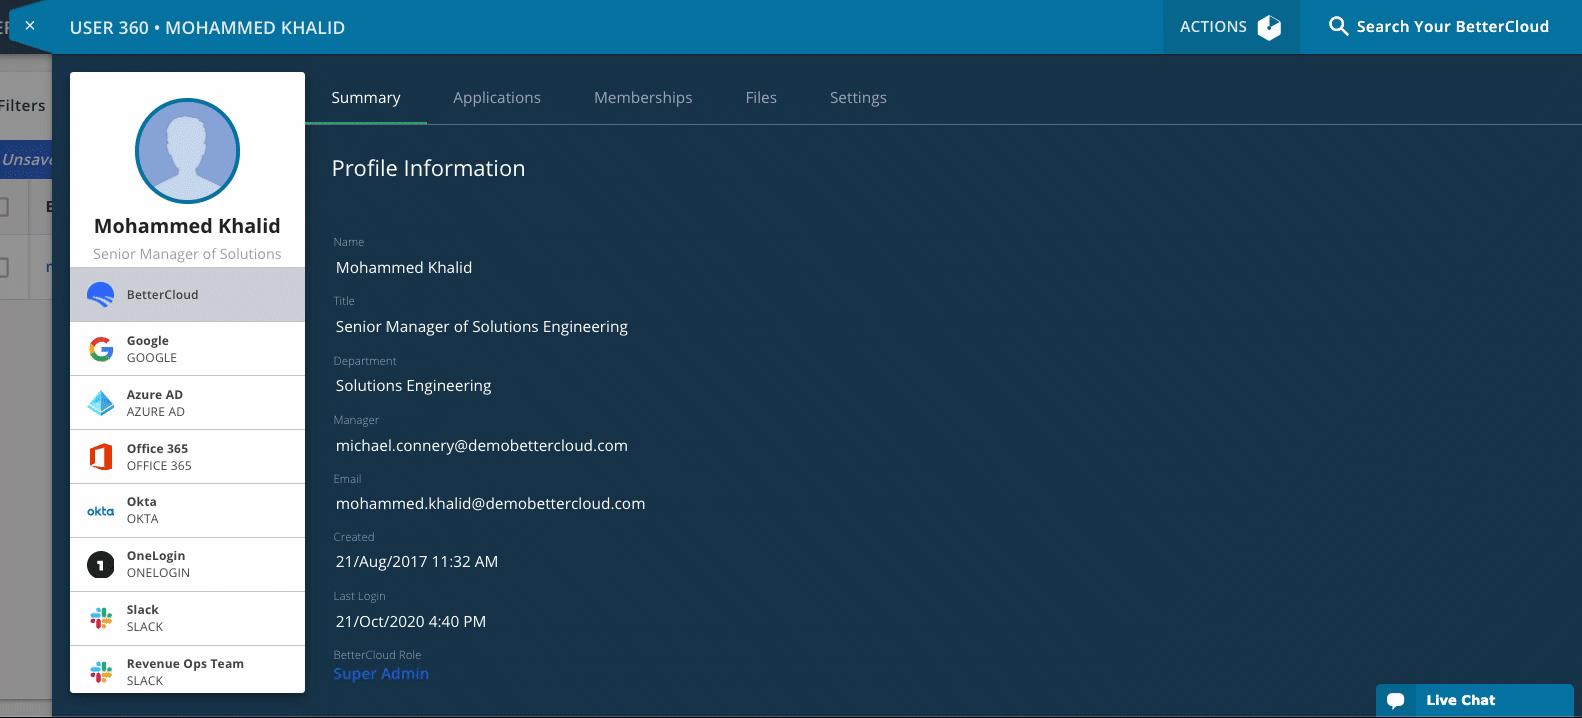Click the title Senior Manager of Solutions Engineering
1582x718 pixels.
click(482, 327)
